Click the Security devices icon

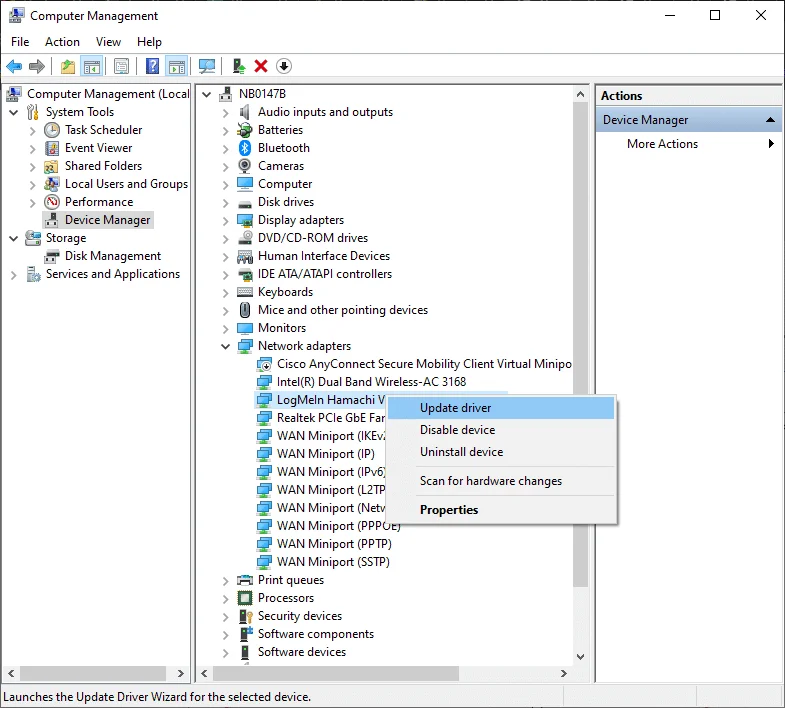pyautogui.click(x=245, y=616)
